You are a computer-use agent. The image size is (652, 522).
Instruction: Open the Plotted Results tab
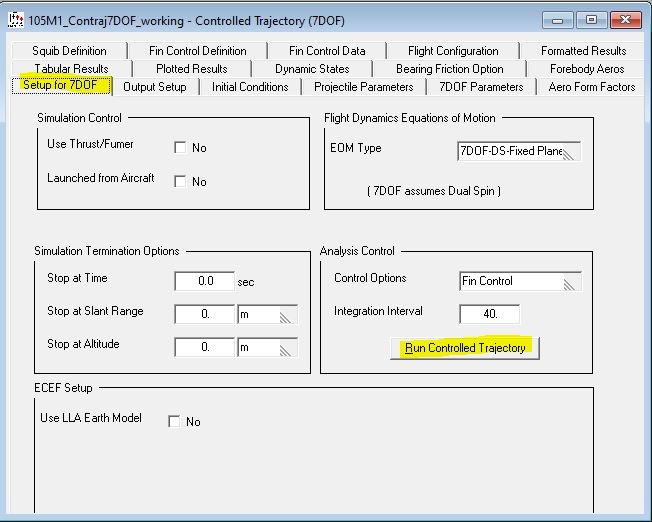pos(191,69)
